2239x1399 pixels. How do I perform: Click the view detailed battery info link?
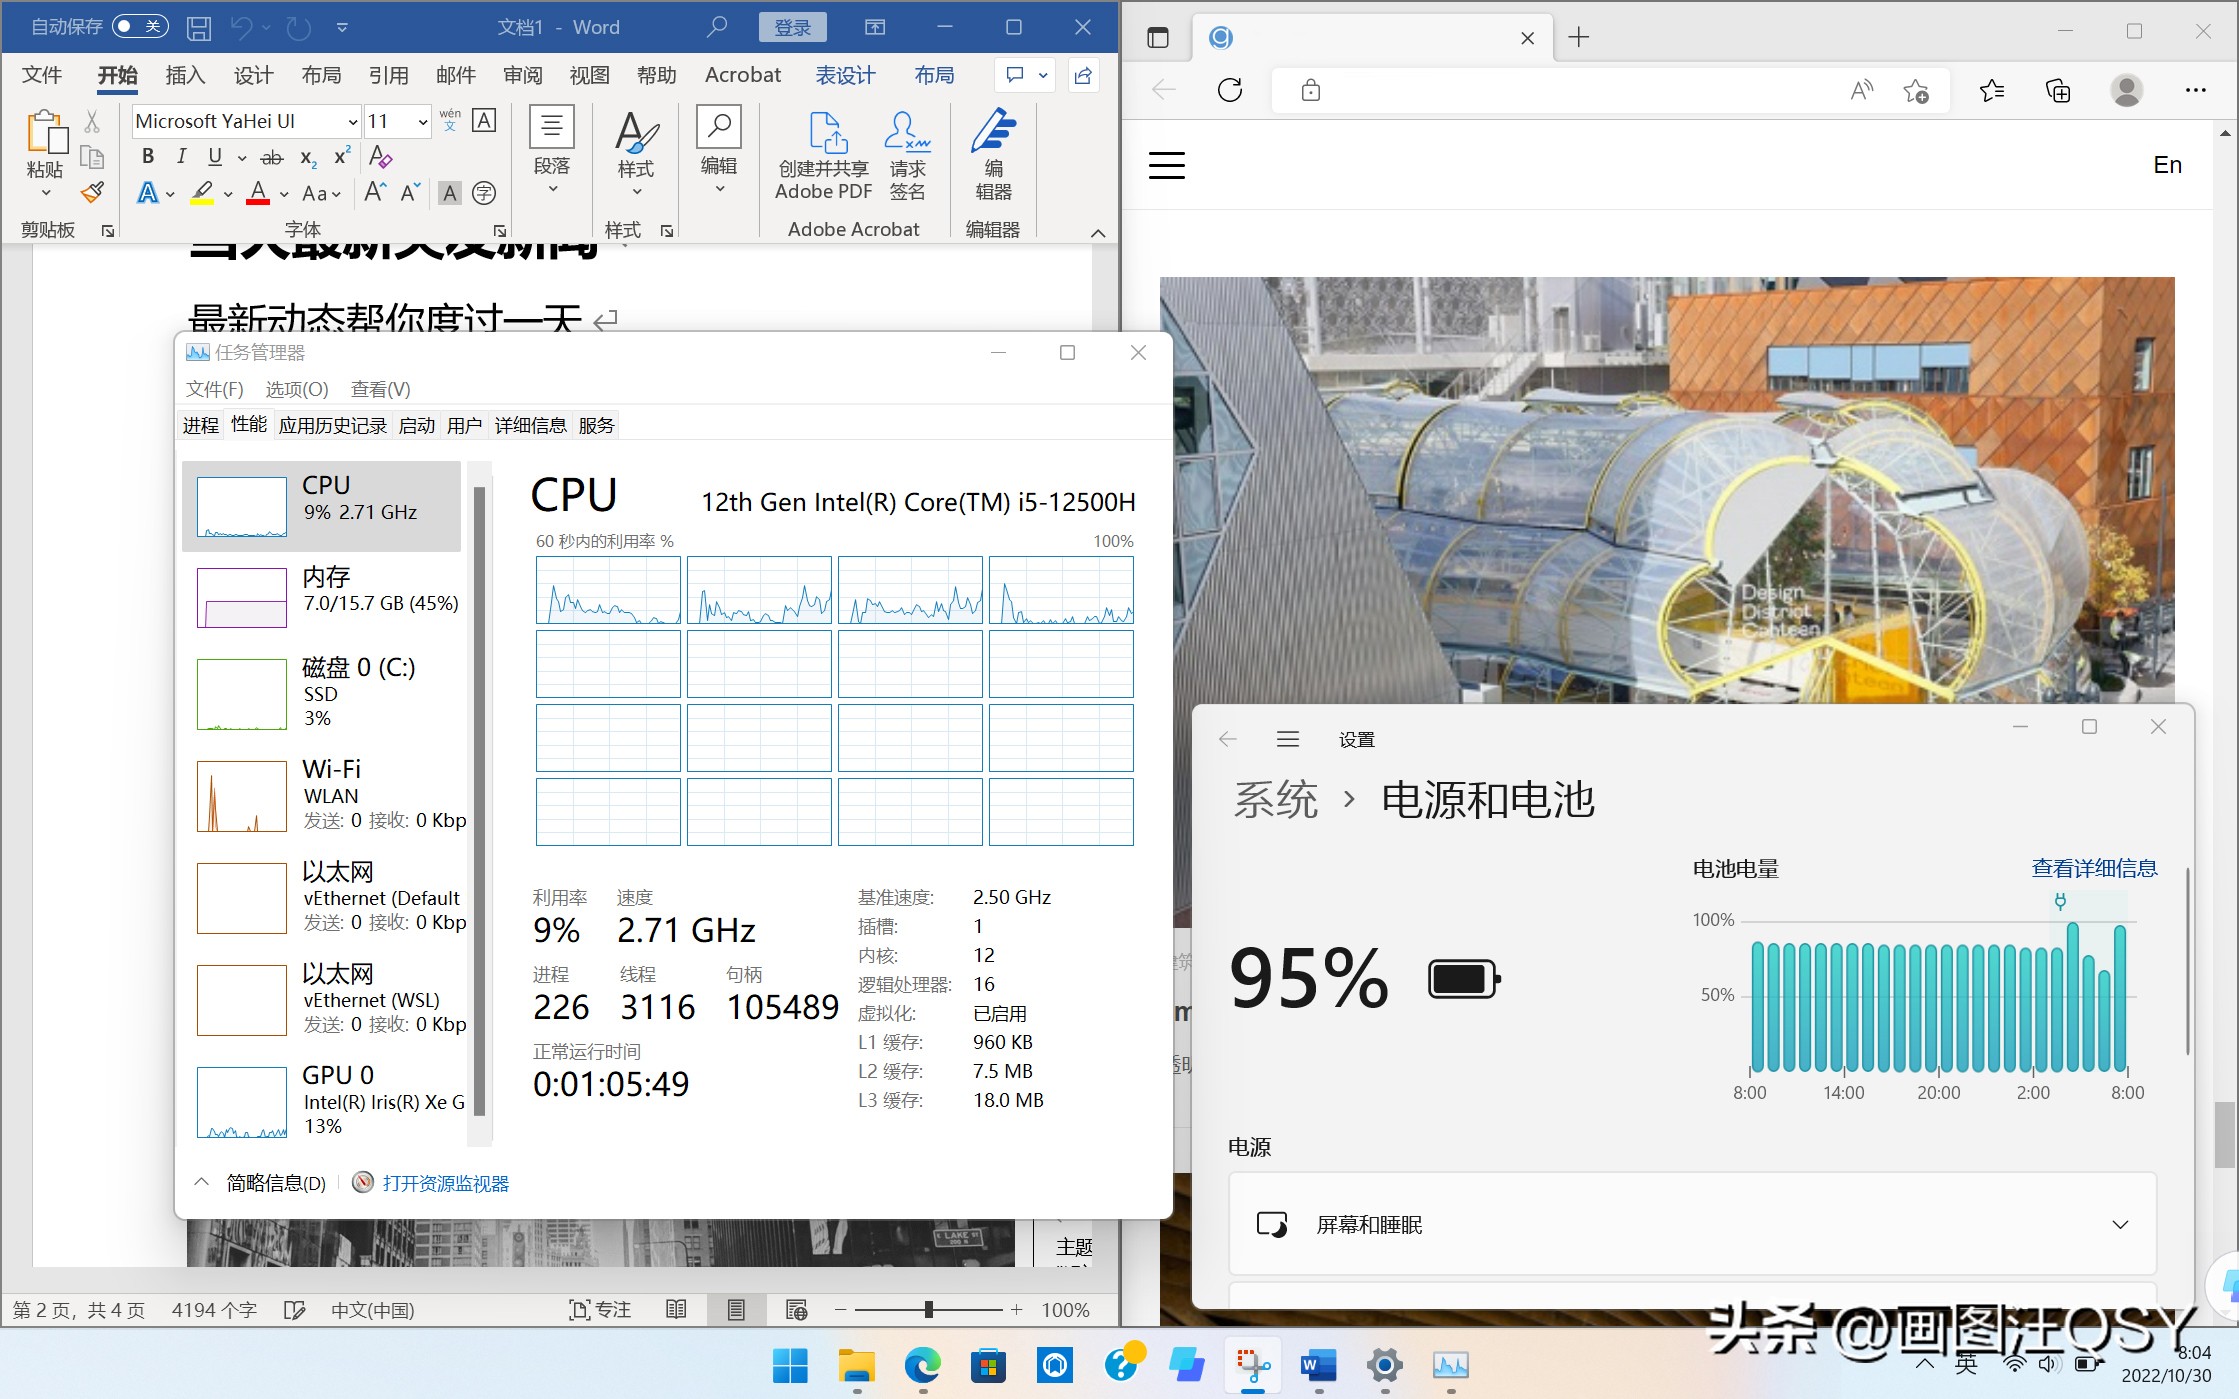pos(2094,869)
